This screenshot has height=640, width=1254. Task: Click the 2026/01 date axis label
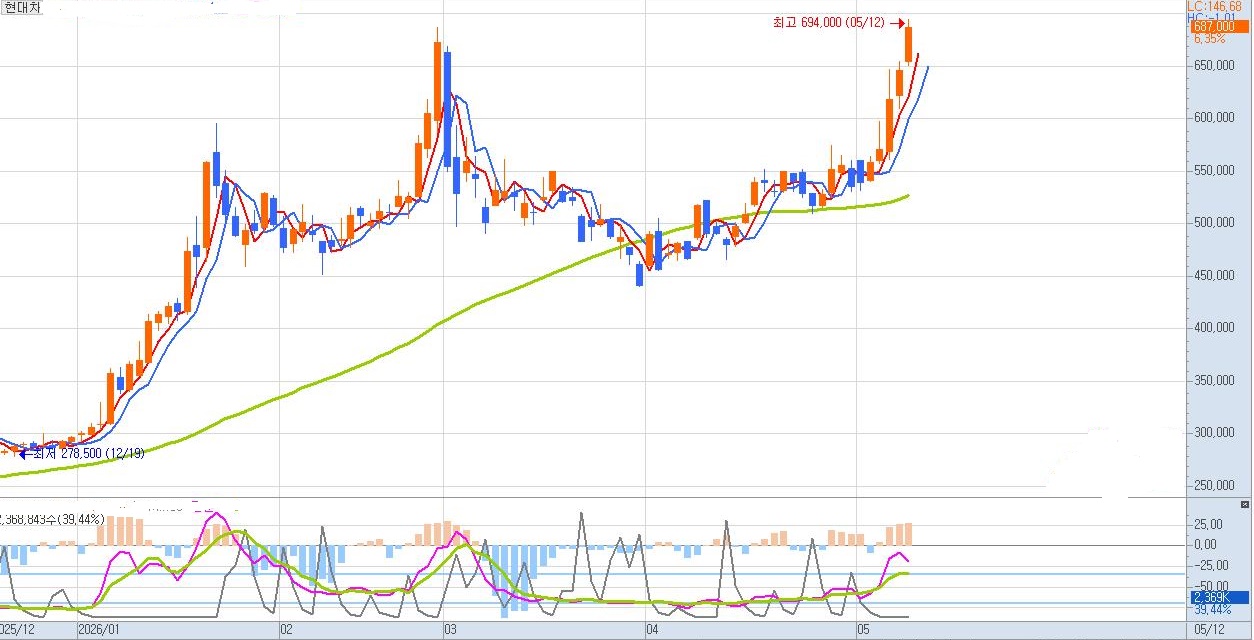[99, 631]
